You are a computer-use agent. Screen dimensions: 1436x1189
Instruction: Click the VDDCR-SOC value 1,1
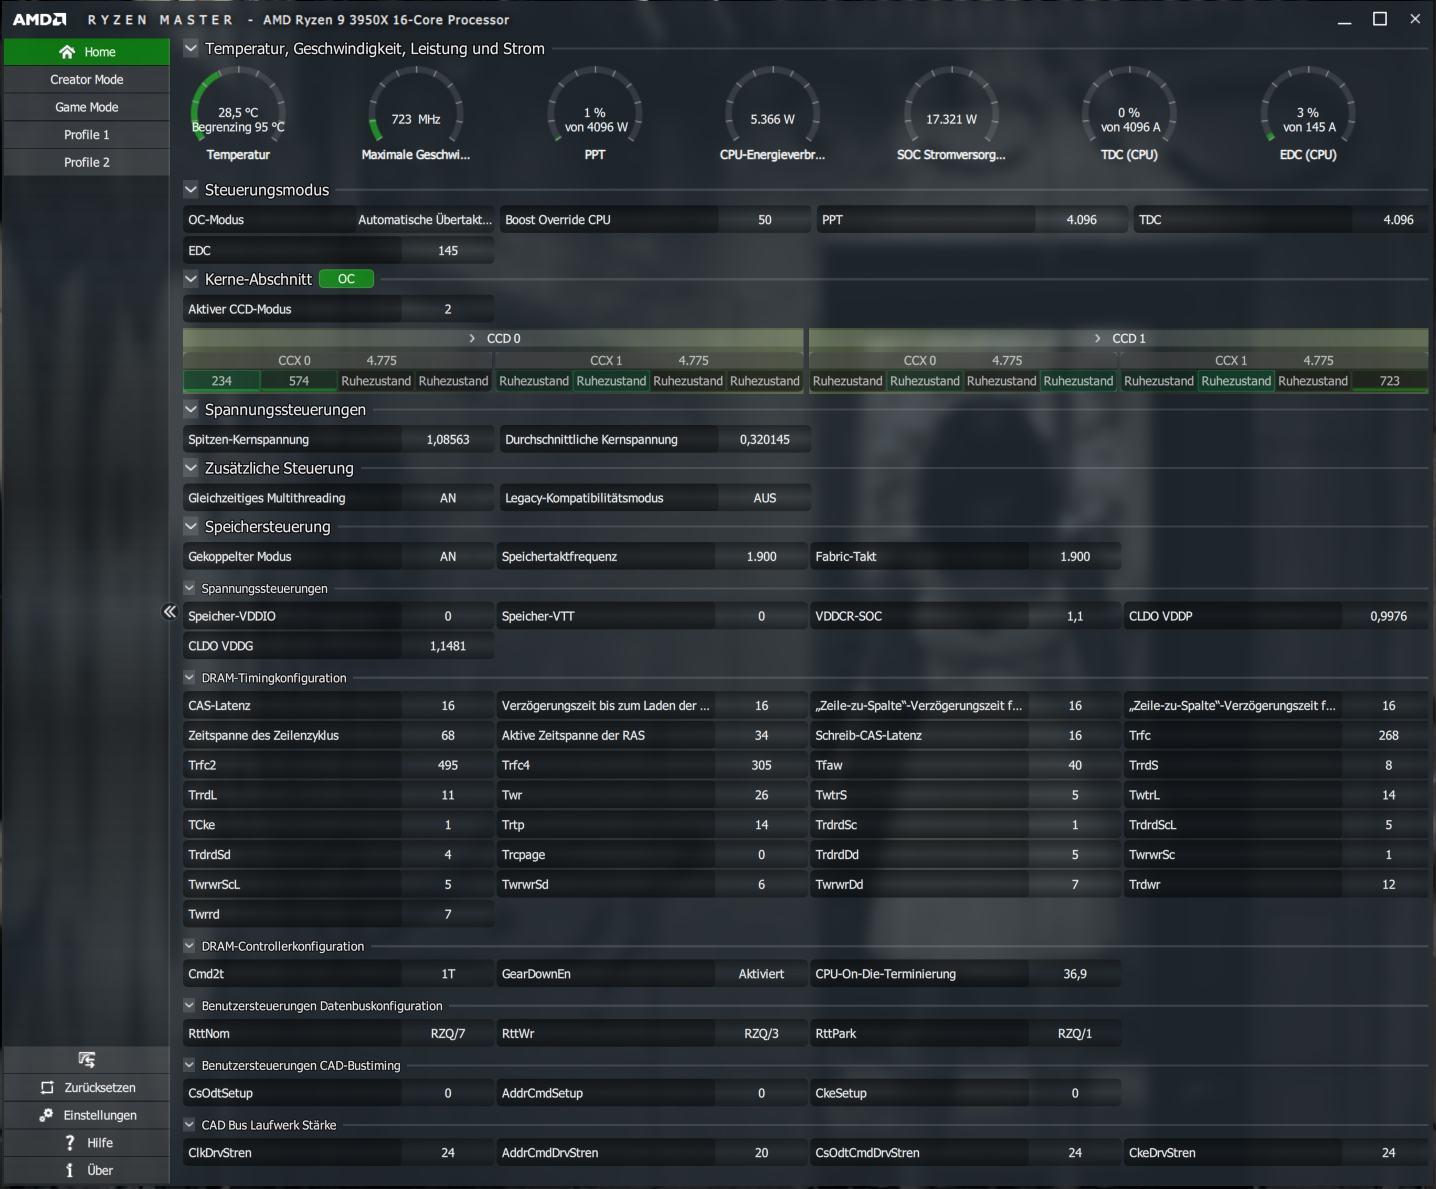pyautogui.click(x=1075, y=616)
